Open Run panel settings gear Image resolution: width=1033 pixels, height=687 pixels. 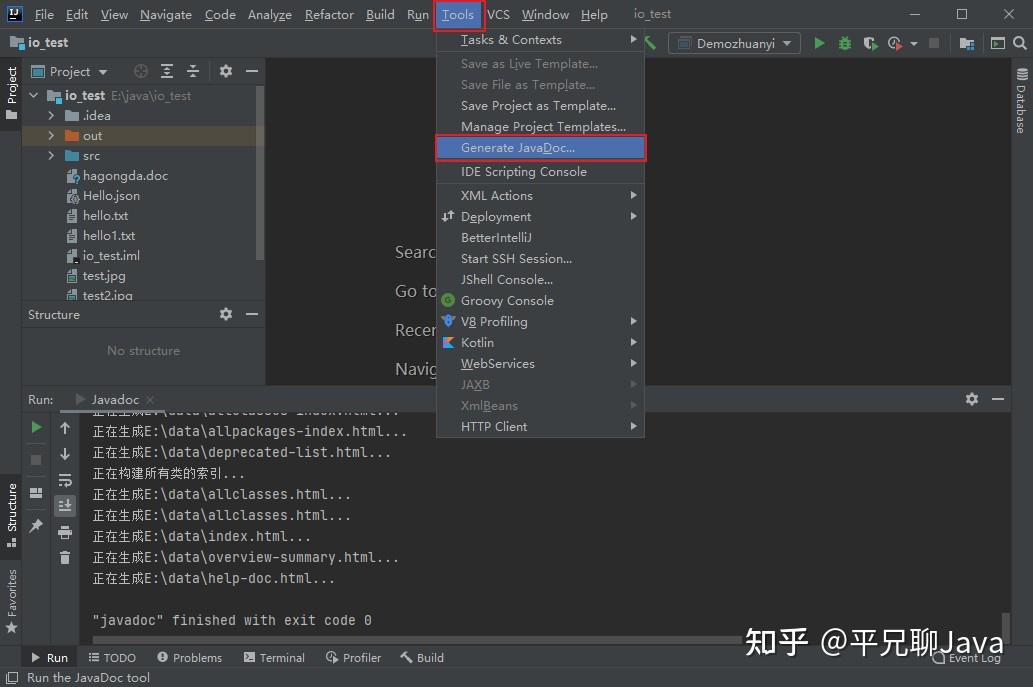[972, 399]
